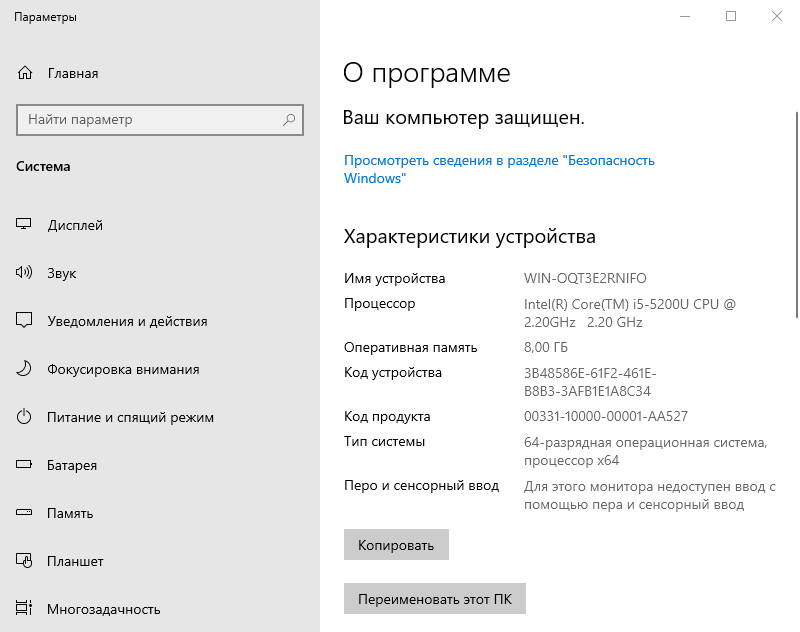
Task: Open the Питание и спящий режим icon
Action: tap(25, 418)
